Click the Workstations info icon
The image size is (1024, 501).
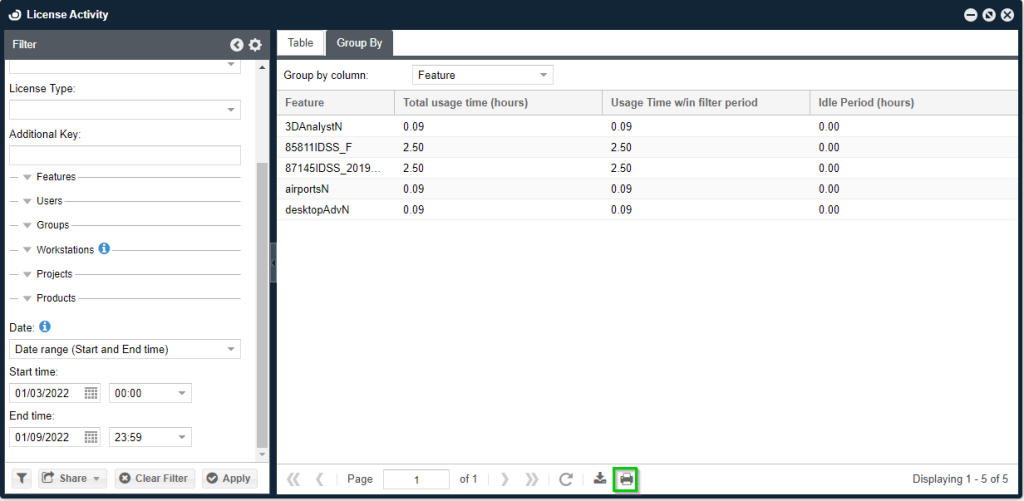(x=104, y=248)
